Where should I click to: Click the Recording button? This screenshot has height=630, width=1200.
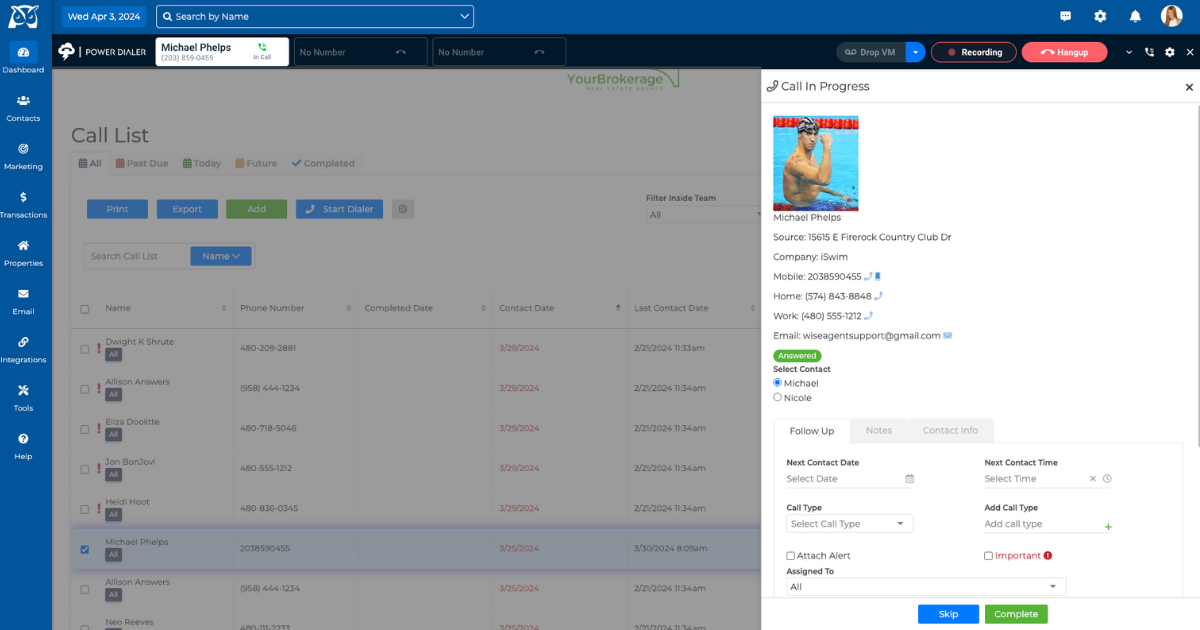pos(974,52)
